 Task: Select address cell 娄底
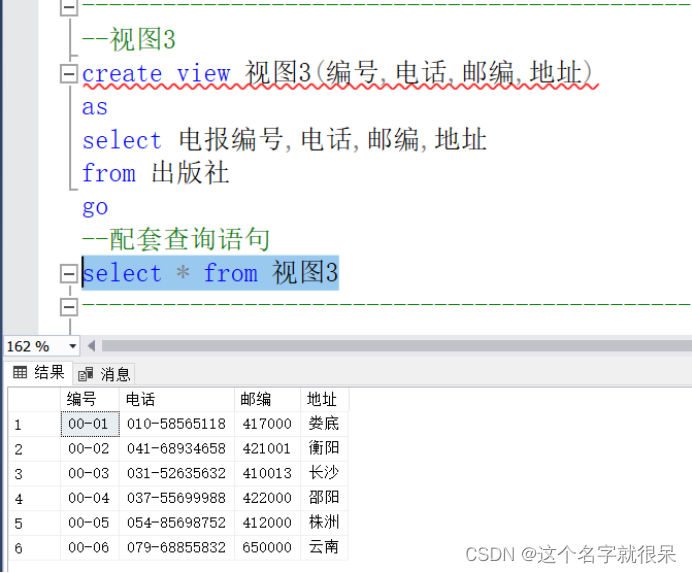click(x=324, y=424)
